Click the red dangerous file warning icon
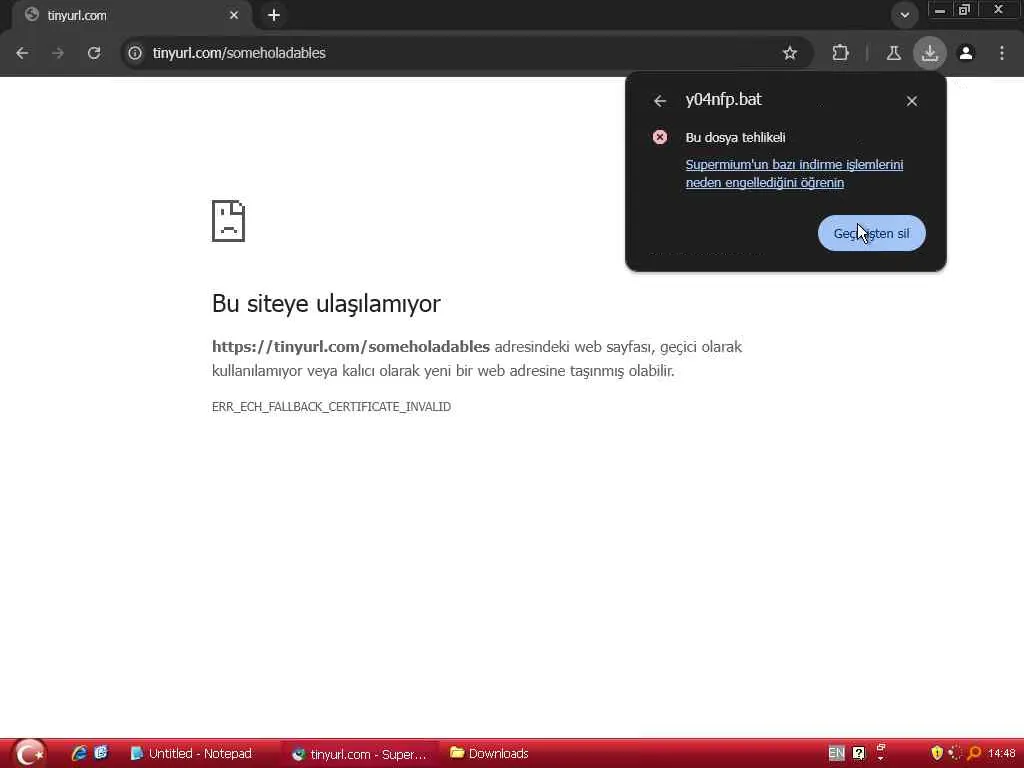1024x768 pixels. point(660,137)
